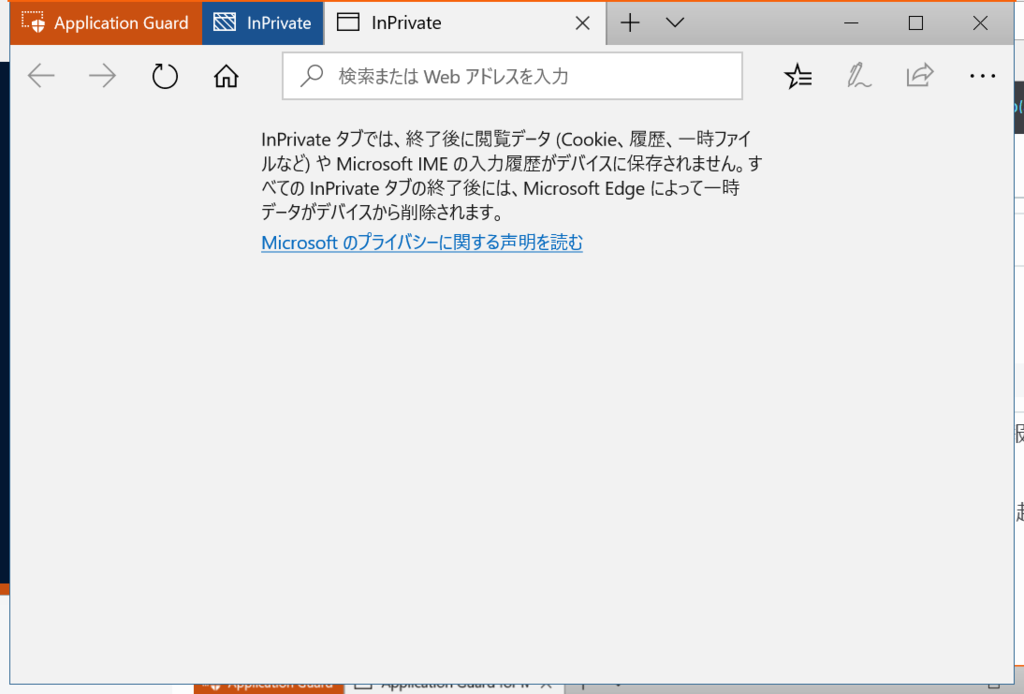Viewport: 1024px width, 694px height.
Task: Share this page via share icon
Action: tap(920, 76)
